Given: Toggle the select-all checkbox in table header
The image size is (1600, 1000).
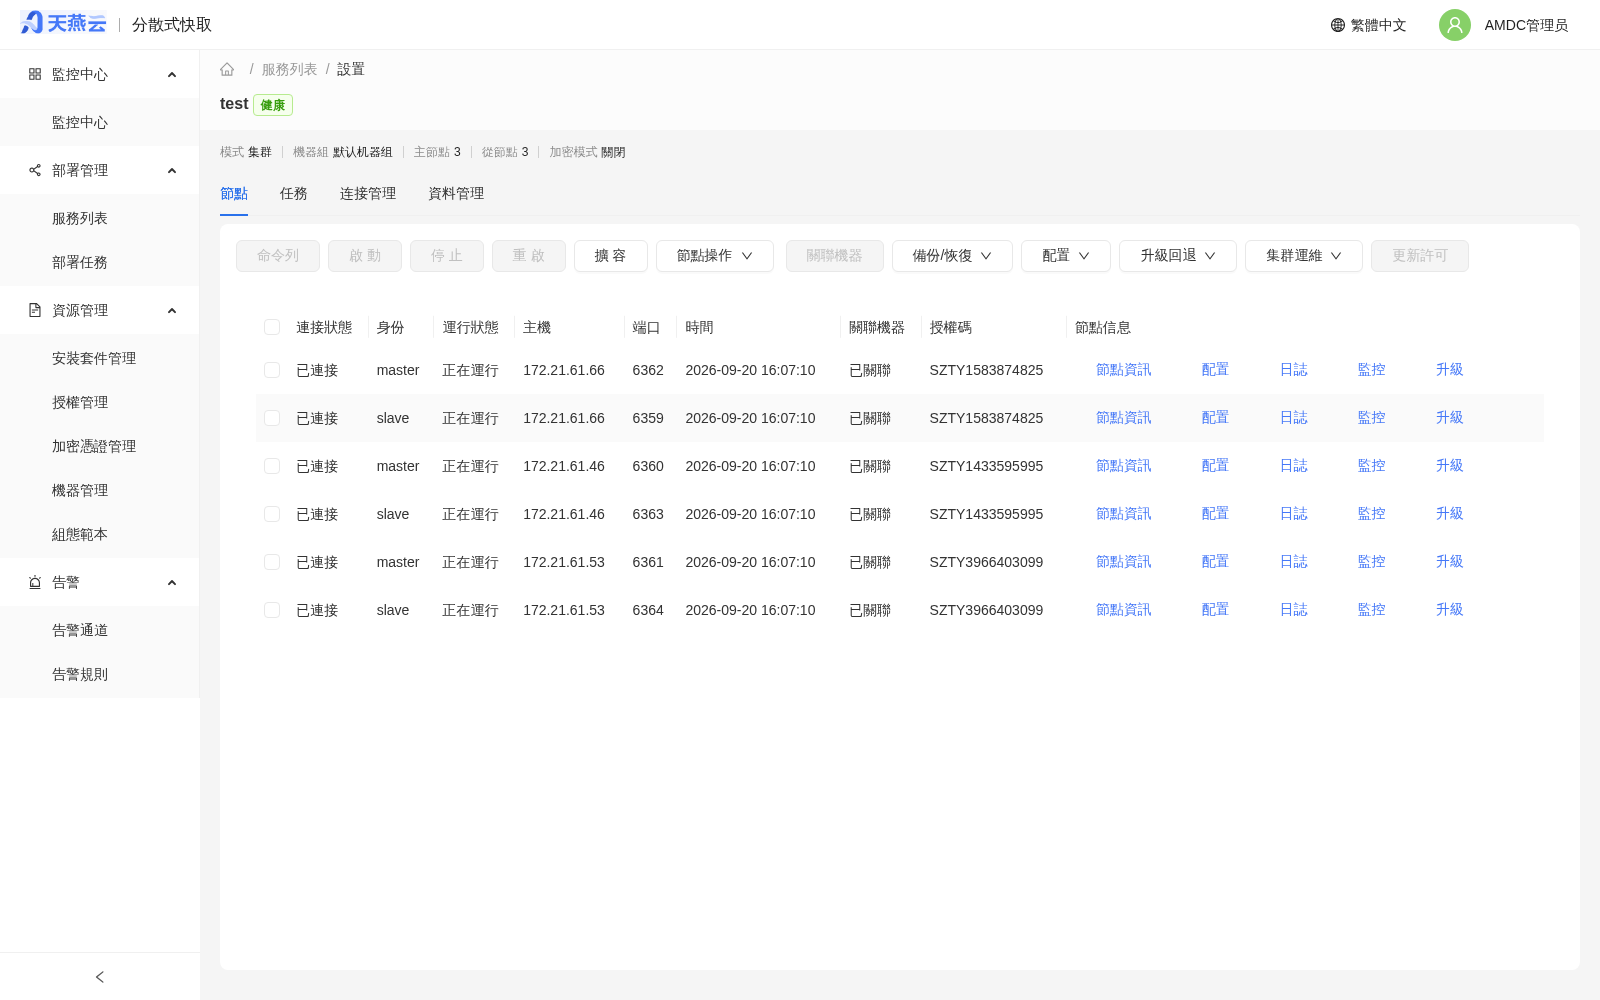Looking at the screenshot, I should pyautogui.click(x=272, y=327).
